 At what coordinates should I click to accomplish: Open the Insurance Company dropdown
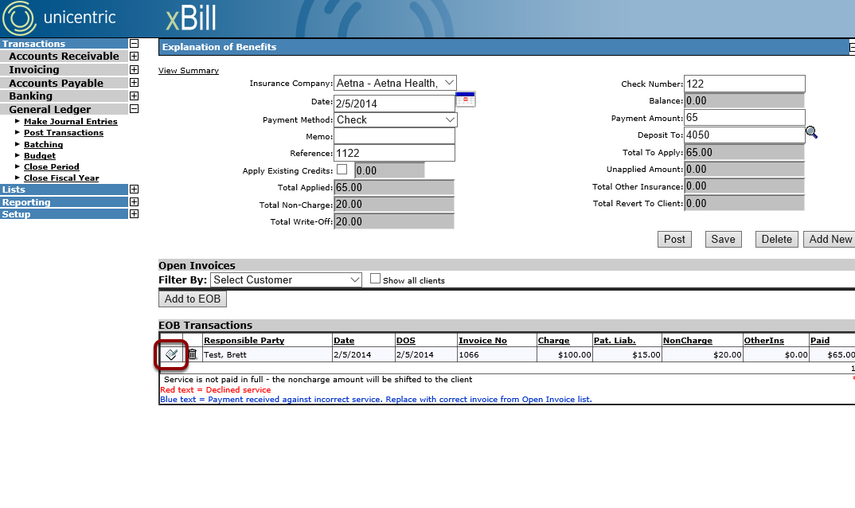point(395,83)
